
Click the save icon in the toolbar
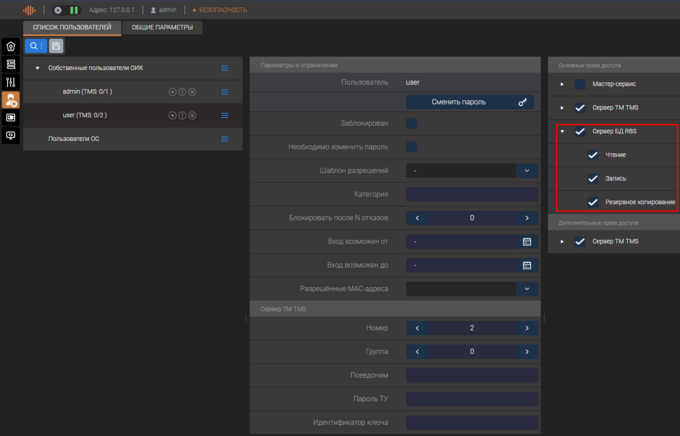click(57, 46)
